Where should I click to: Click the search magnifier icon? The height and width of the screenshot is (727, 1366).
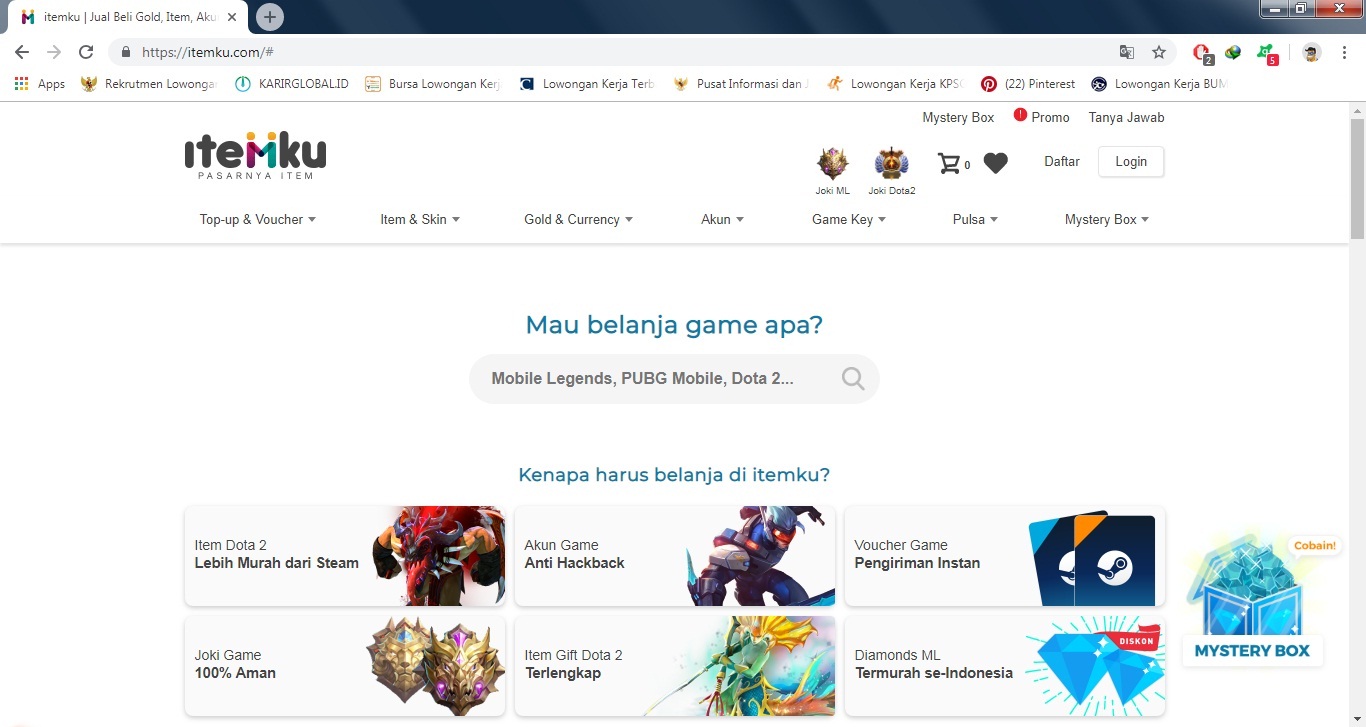click(x=853, y=378)
